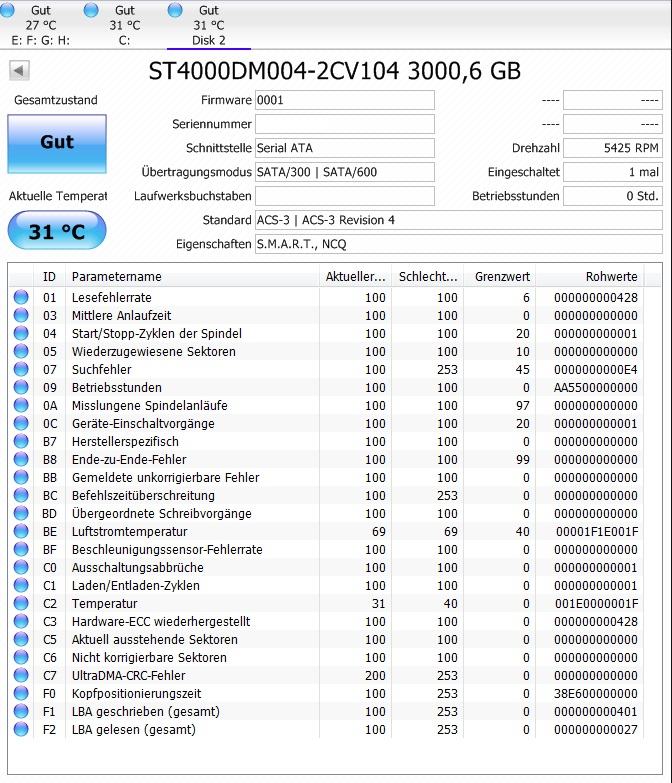
Task: Select raw value 000000000401 of LBA geschrieben
Action: [x=596, y=712]
